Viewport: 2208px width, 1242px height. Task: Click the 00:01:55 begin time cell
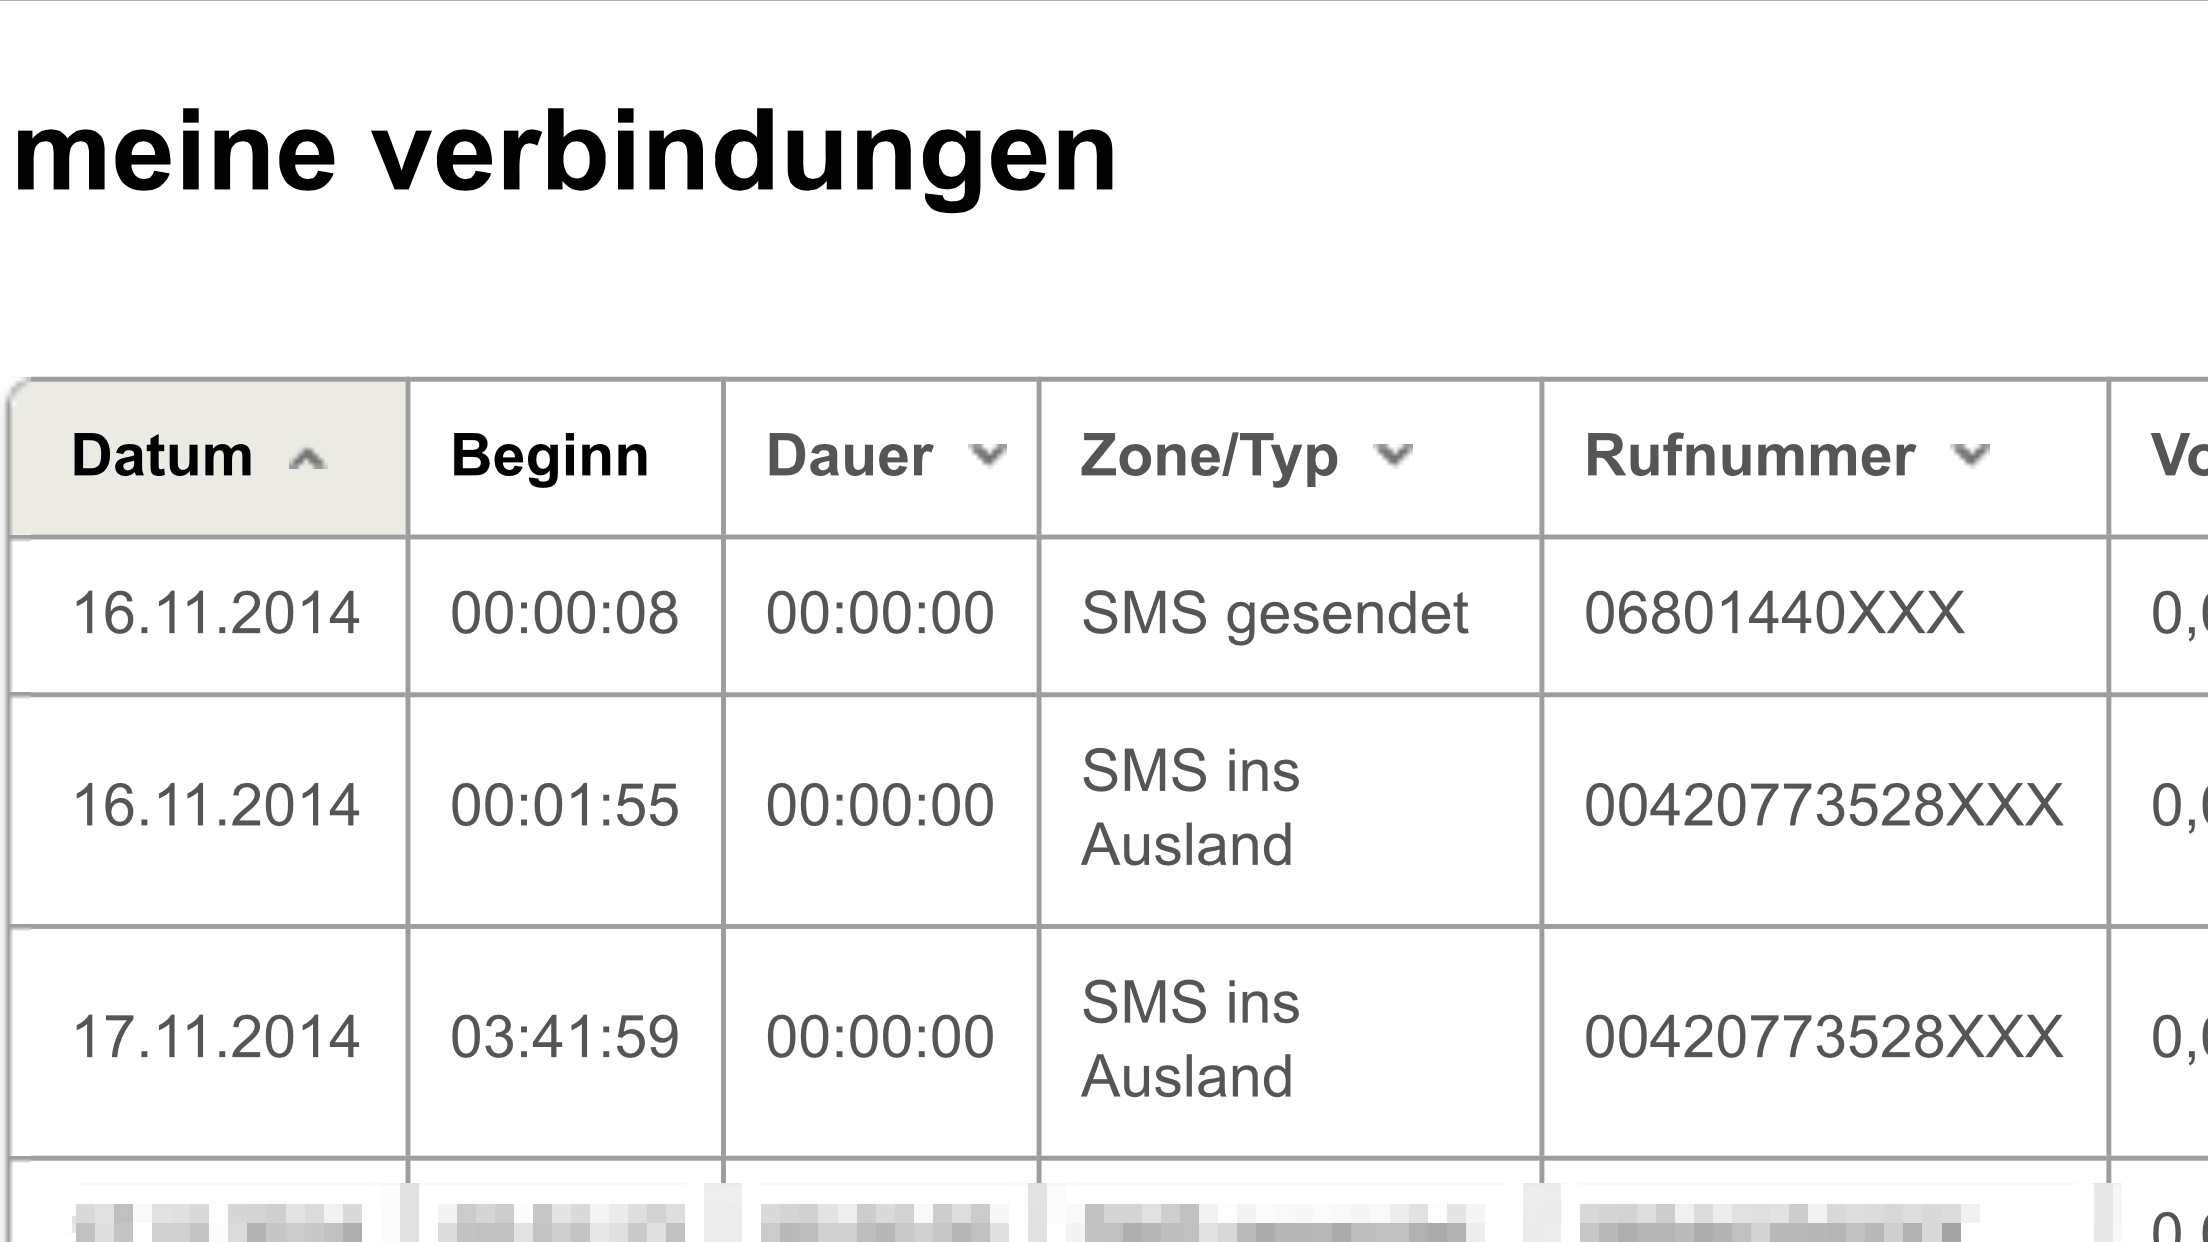coord(565,806)
